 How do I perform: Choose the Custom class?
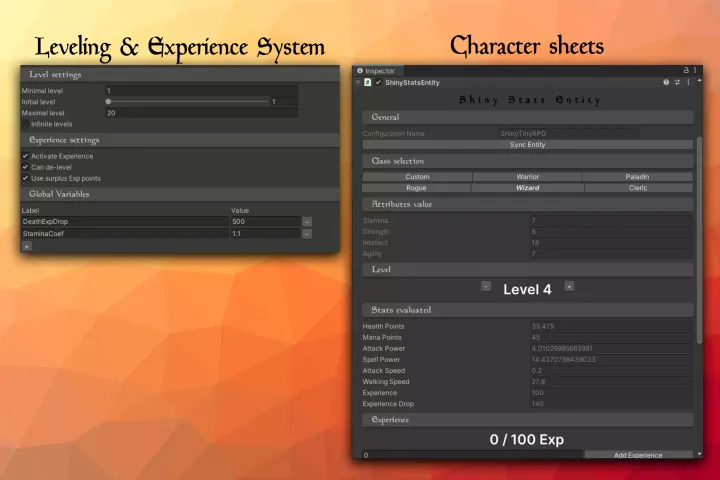[x=417, y=177]
